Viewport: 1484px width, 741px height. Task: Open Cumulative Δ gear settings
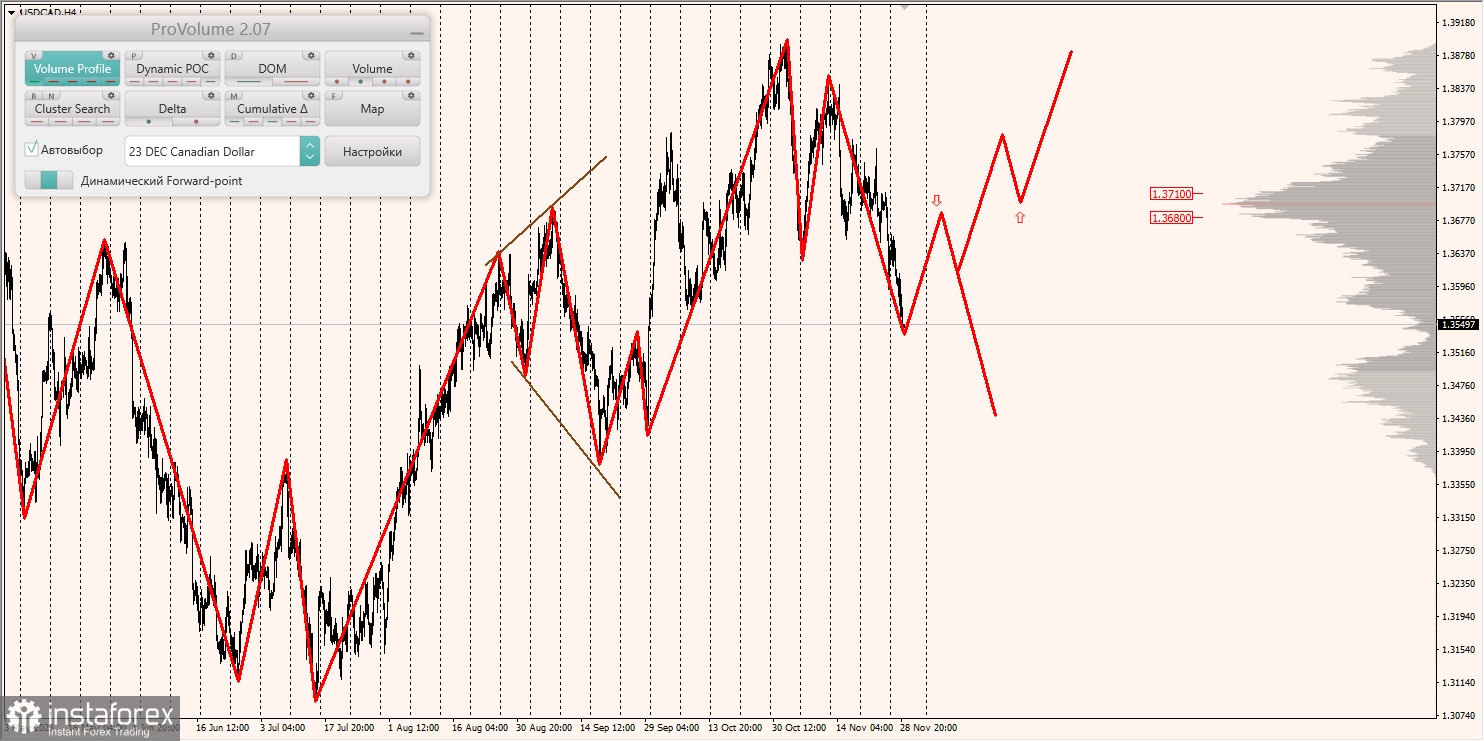click(x=311, y=96)
